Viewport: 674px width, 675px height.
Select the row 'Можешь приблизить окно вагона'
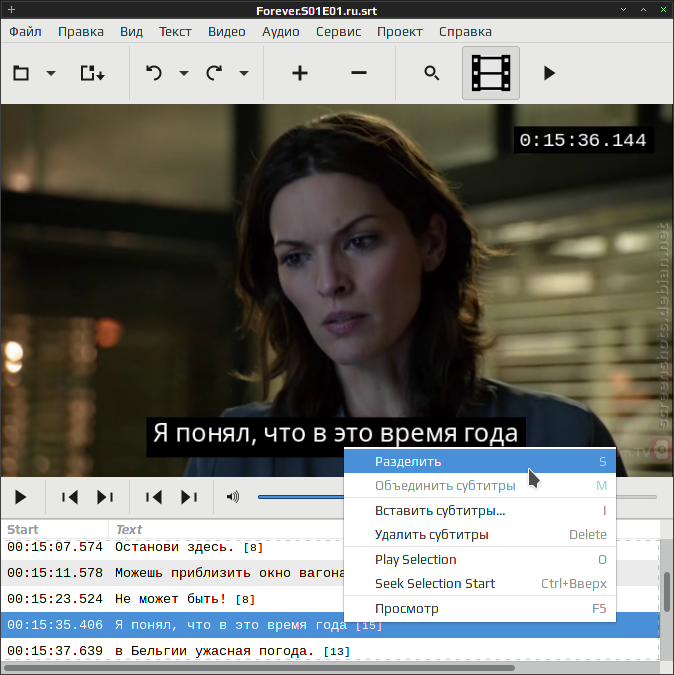[330, 573]
